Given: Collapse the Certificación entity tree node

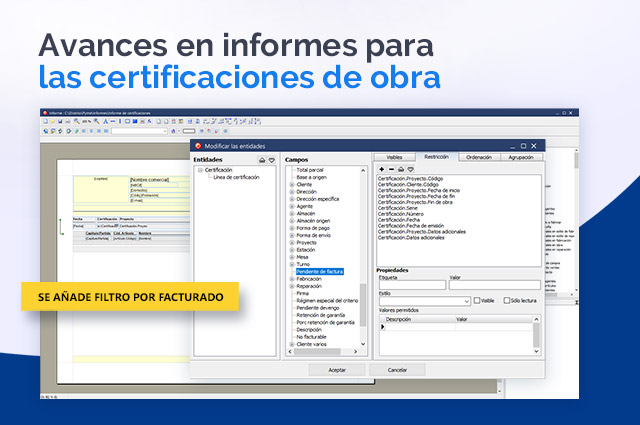Looking at the screenshot, I should (x=200, y=171).
